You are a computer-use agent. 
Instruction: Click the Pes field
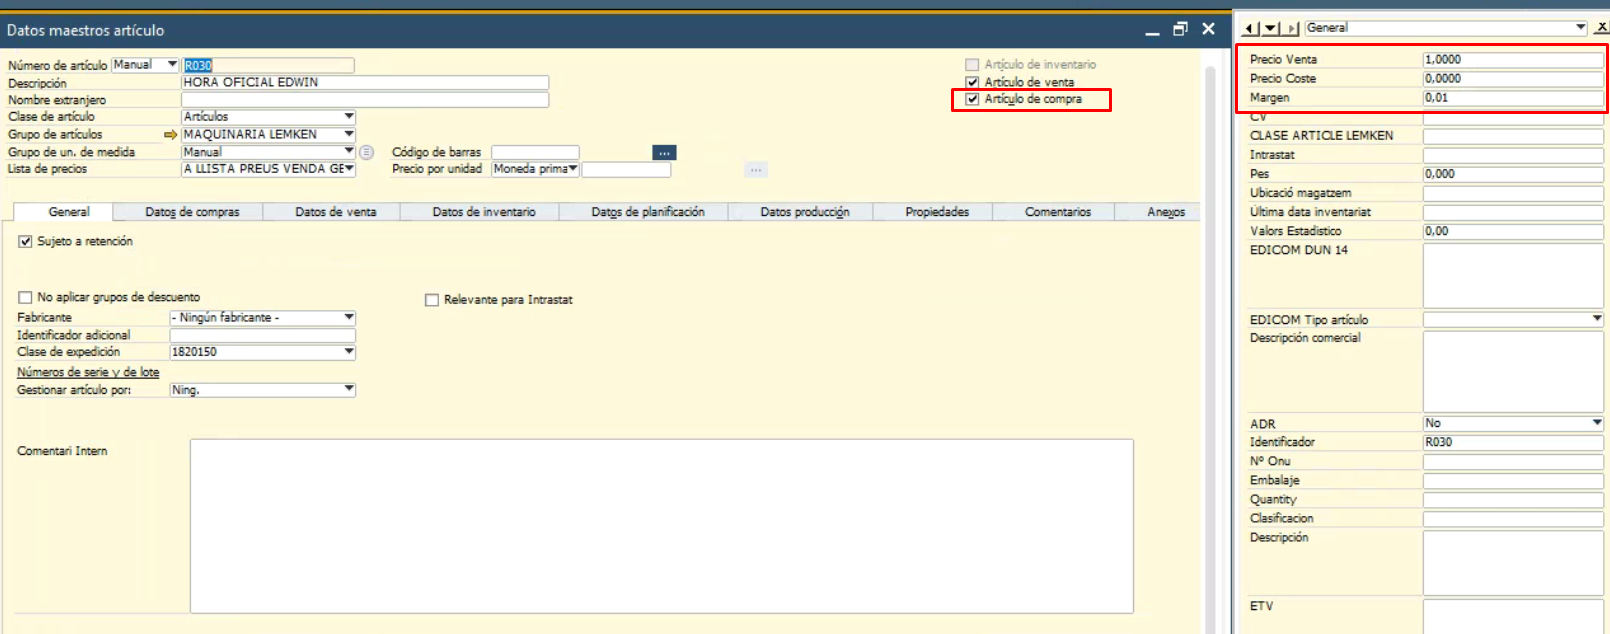(1513, 174)
